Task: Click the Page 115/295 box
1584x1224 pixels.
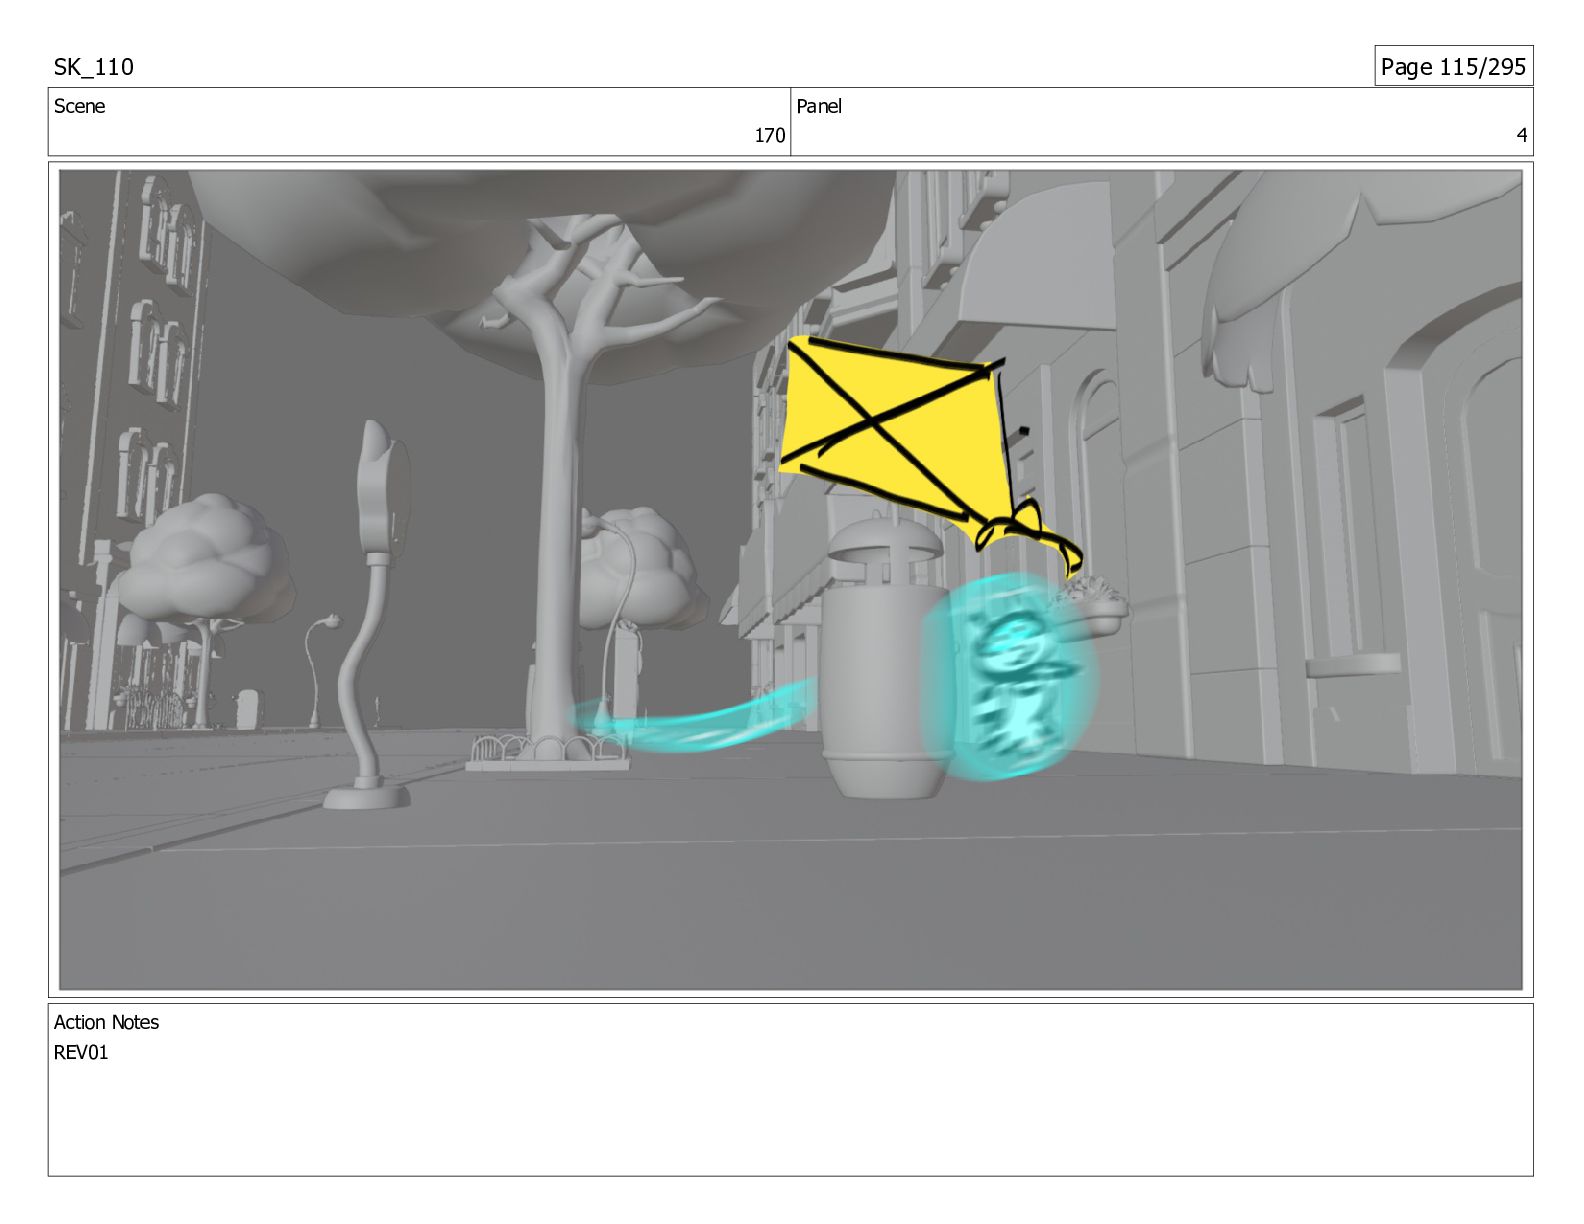Action: click(x=1453, y=66)
